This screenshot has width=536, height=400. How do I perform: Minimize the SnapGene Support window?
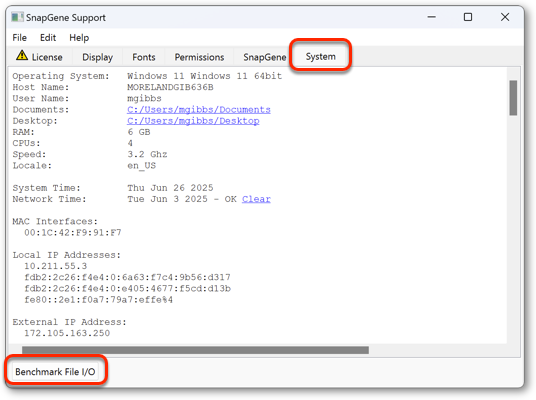coord(431,17)
